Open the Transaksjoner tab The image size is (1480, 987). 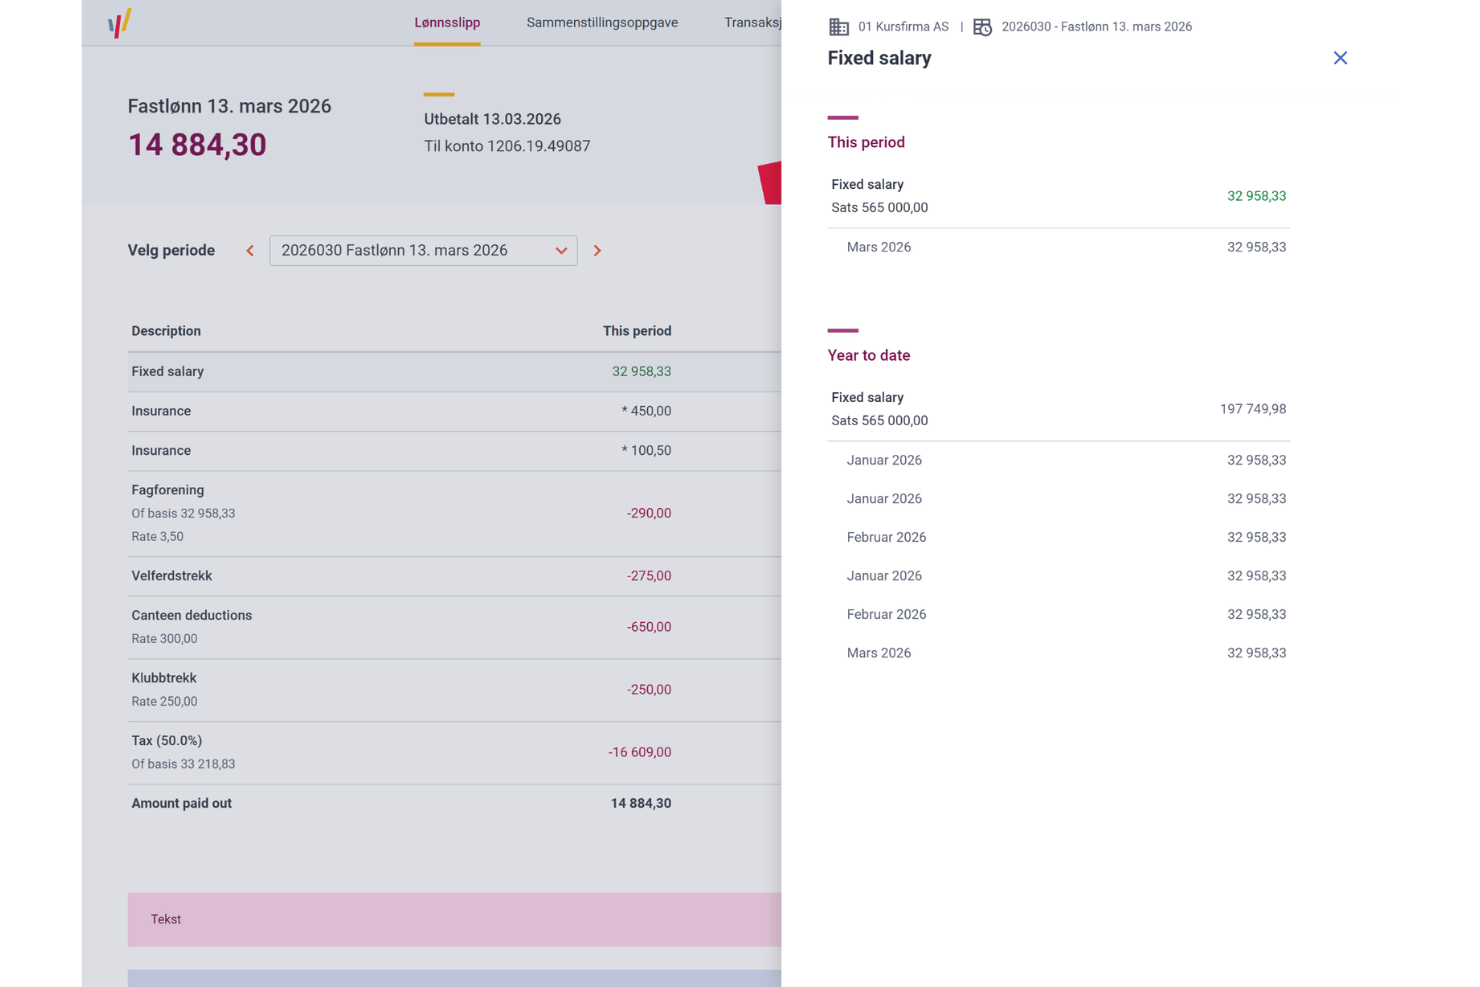tap(753, 23)
